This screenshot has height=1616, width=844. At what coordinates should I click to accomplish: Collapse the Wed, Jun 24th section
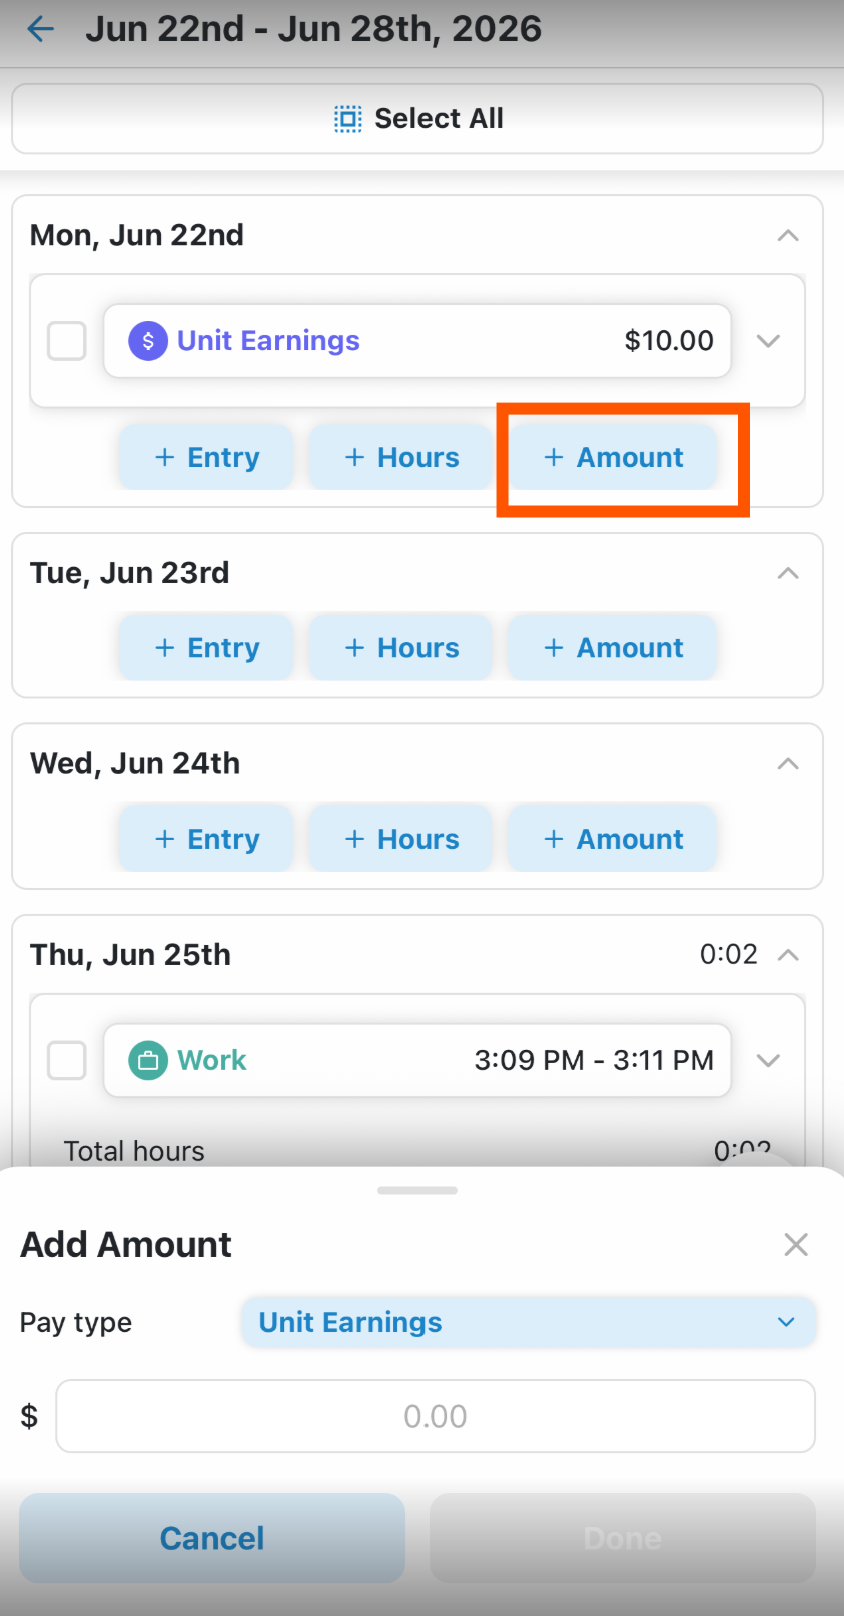click(x=788, y=764)
